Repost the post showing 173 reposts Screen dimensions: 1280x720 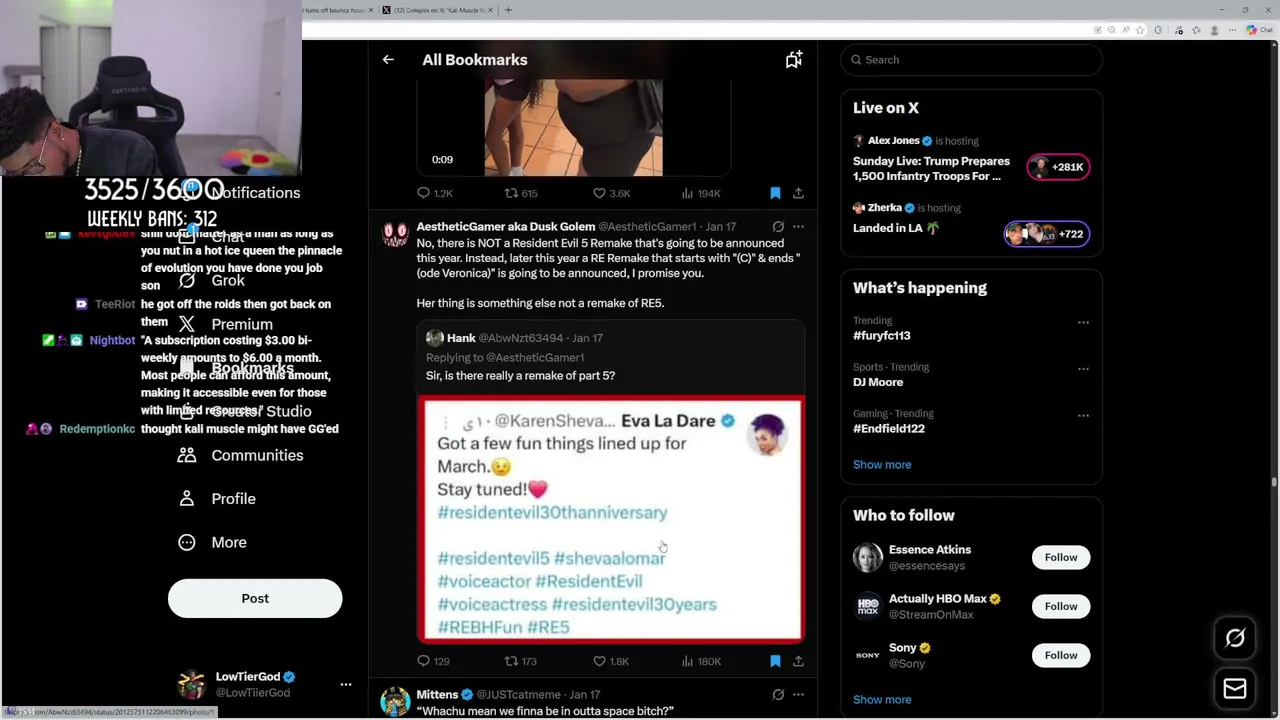pyautogui.click(x=520, y=661)
